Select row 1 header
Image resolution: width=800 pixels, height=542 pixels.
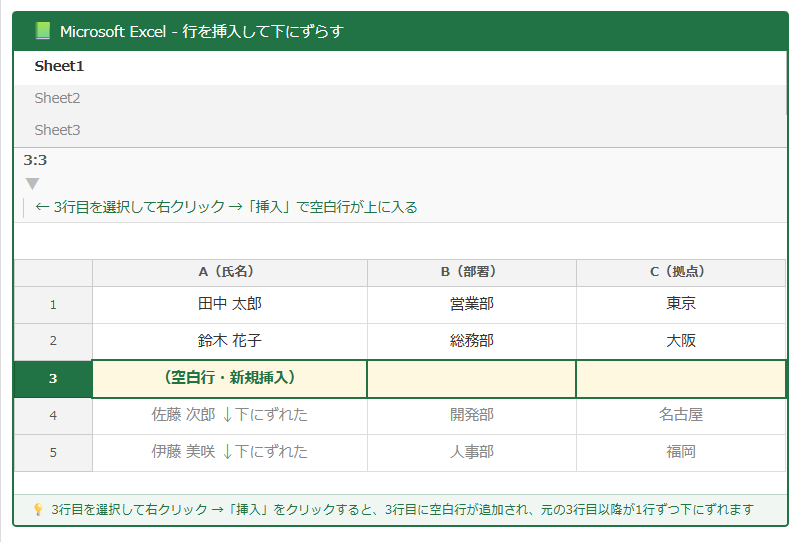pos(53,305)
